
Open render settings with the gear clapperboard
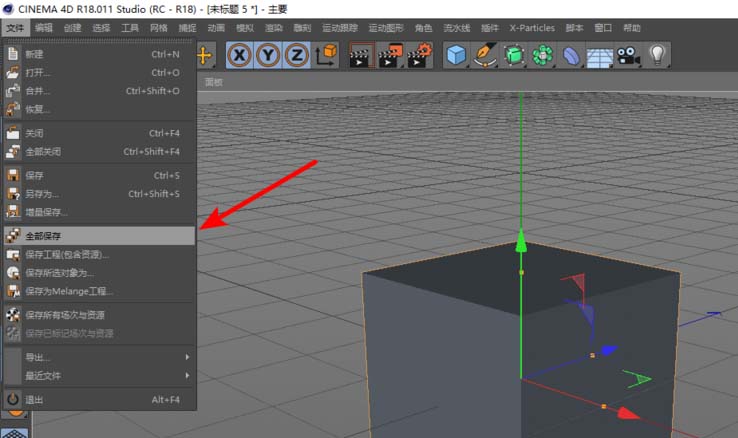420,56
